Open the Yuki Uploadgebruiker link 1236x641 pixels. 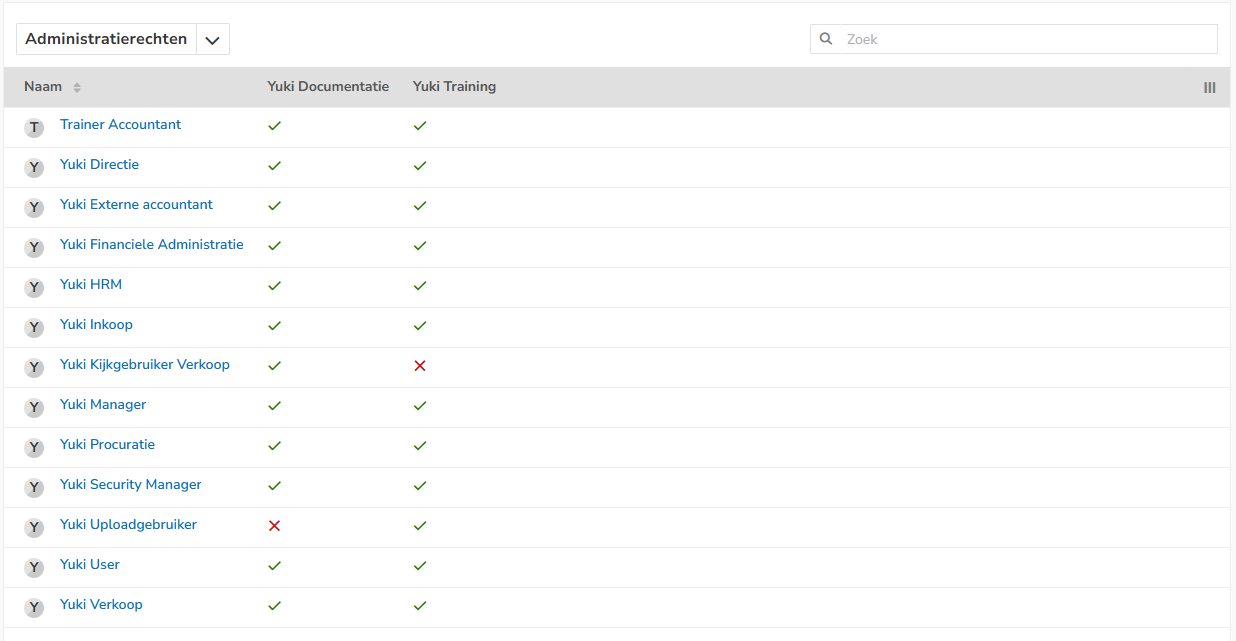point(128,525)
